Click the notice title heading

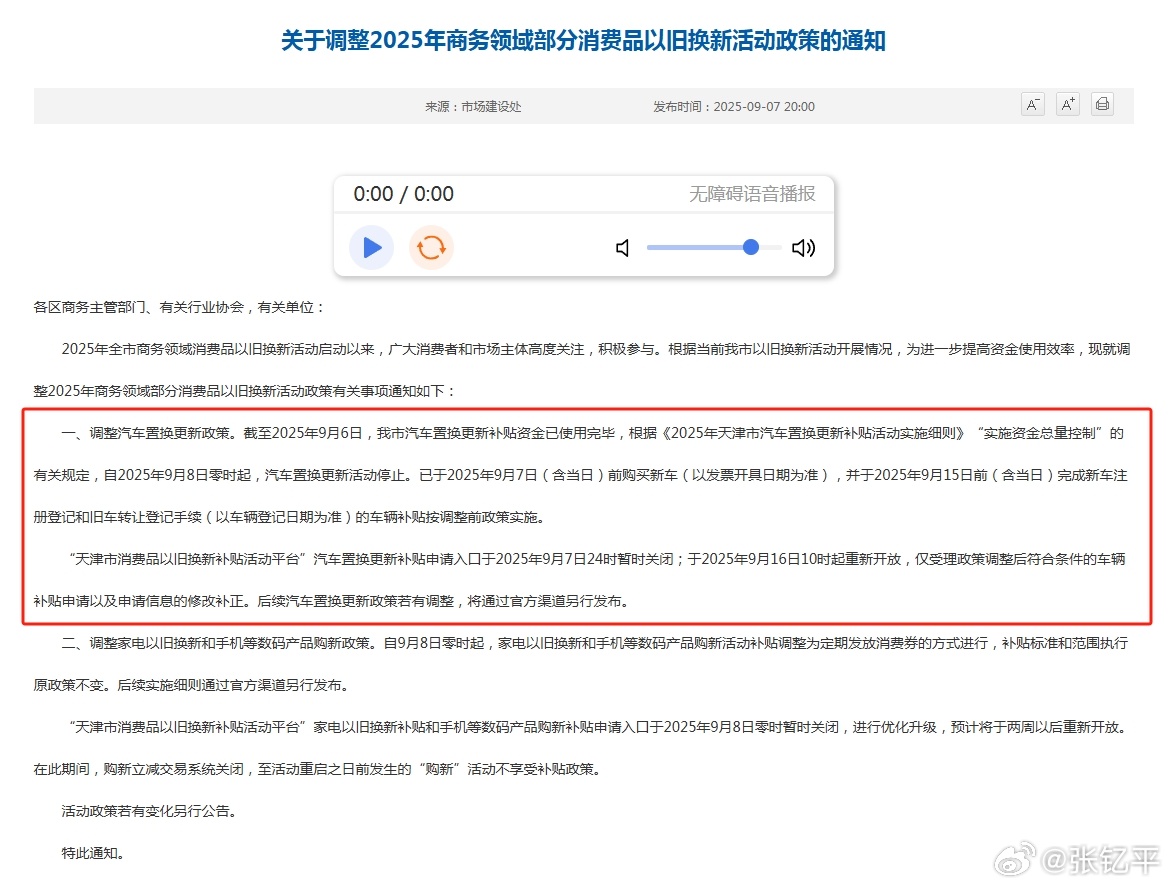click(583, 40)
